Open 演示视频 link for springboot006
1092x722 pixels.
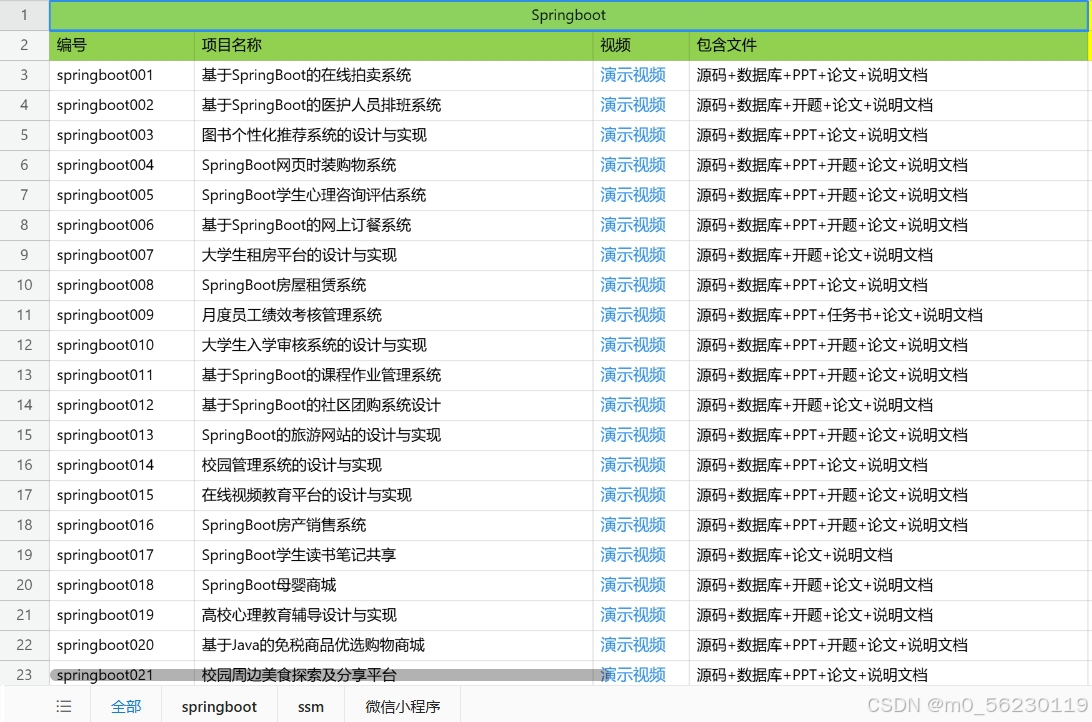pyautogui.click(x=633, y=225)
